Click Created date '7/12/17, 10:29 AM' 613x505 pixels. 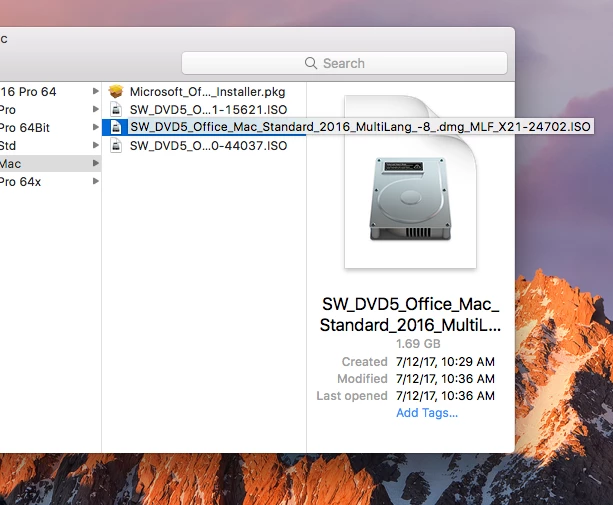pos(445,362)
